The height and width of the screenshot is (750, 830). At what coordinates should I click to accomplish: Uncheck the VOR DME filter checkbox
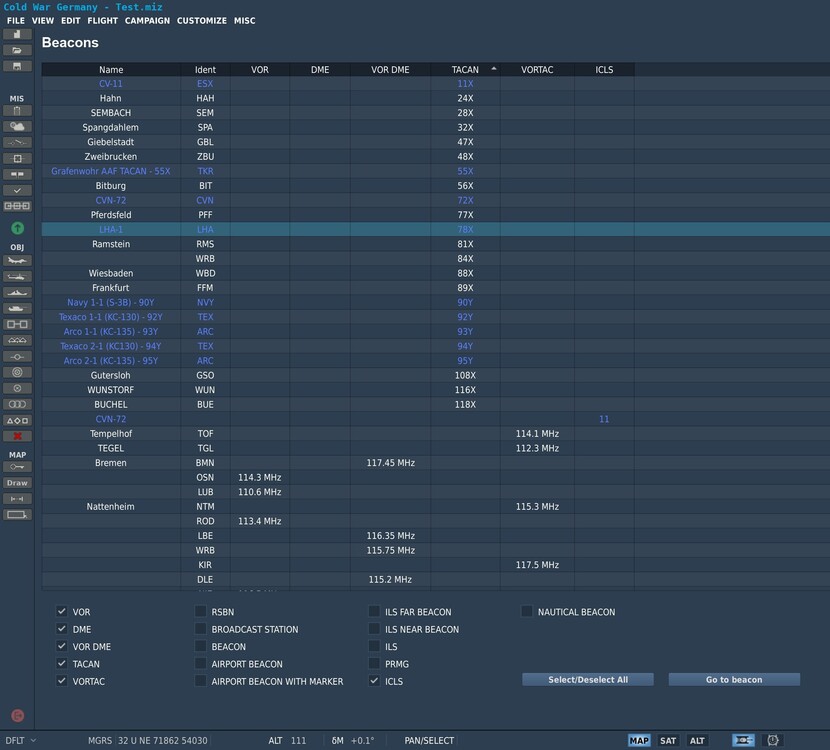point(62,646)
